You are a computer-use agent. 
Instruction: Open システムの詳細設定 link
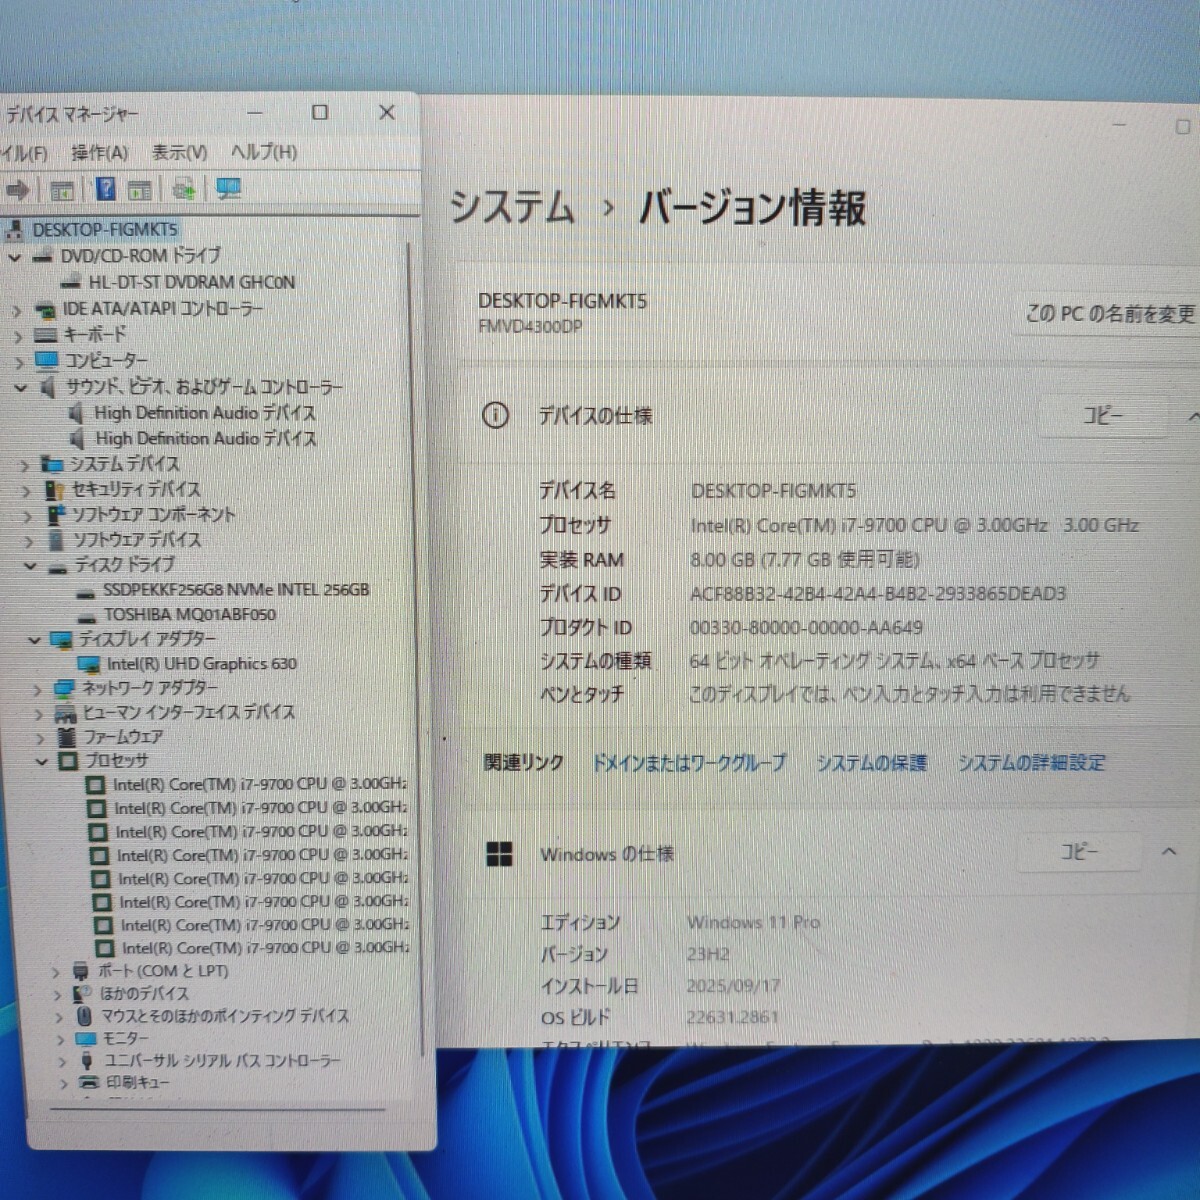[x=1031, y=763]
